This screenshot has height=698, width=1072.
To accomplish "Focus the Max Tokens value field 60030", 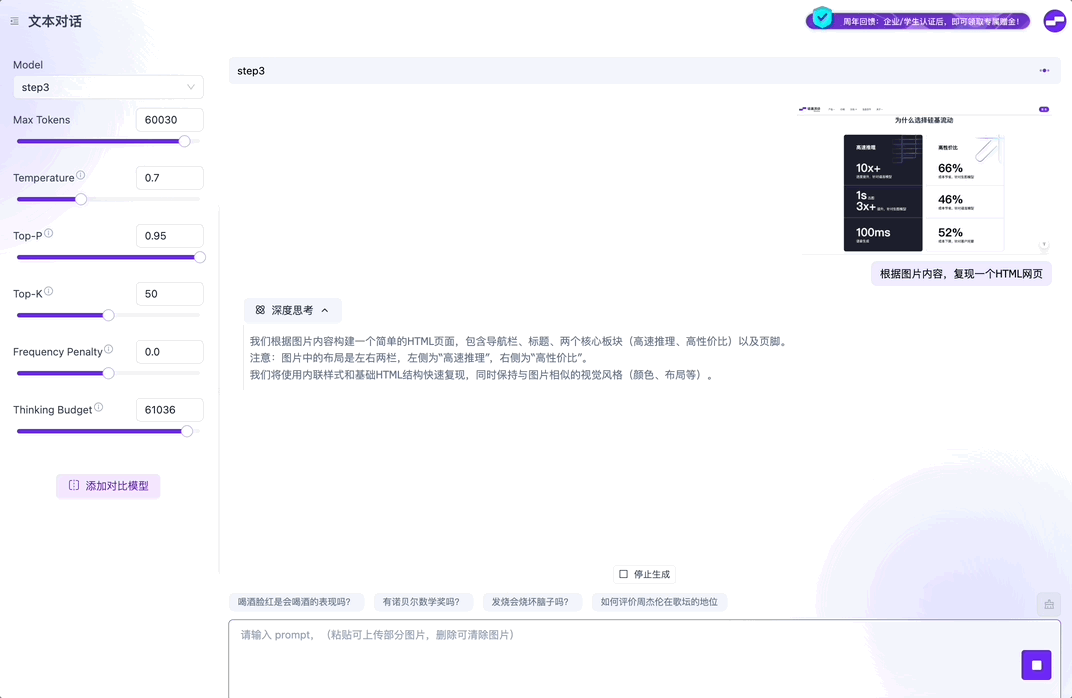I will pos(170,120).
